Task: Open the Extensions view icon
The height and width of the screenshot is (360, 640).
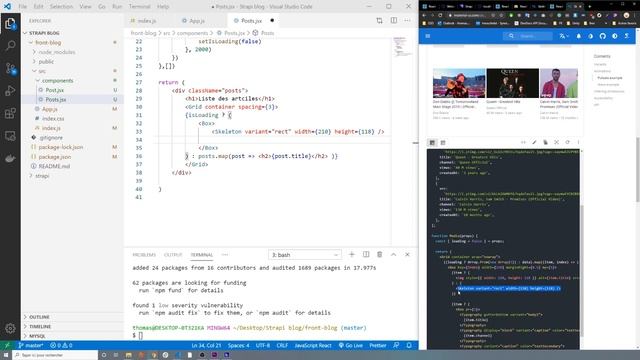Action: tap(10, 113)
